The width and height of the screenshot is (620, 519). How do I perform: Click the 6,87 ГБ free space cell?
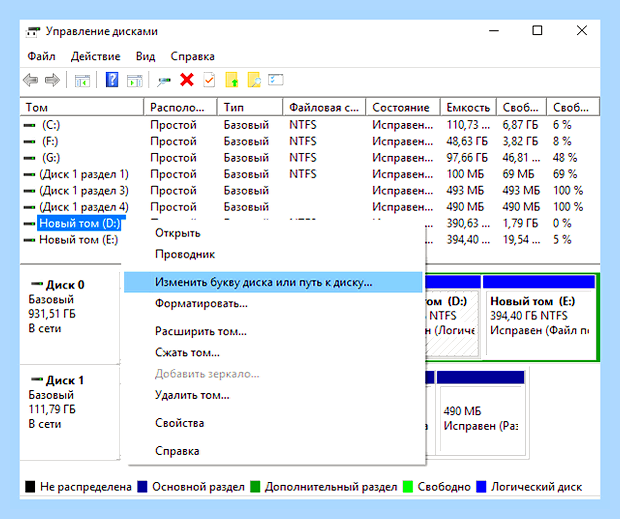click(520, 125)
